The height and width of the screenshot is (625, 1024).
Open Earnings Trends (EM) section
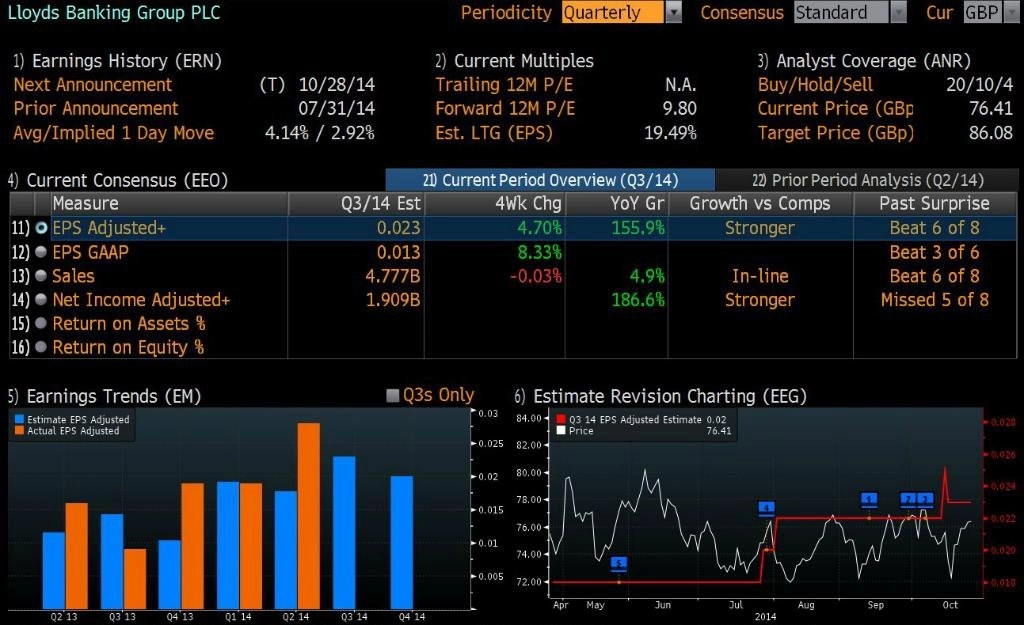tap(104, 396)
